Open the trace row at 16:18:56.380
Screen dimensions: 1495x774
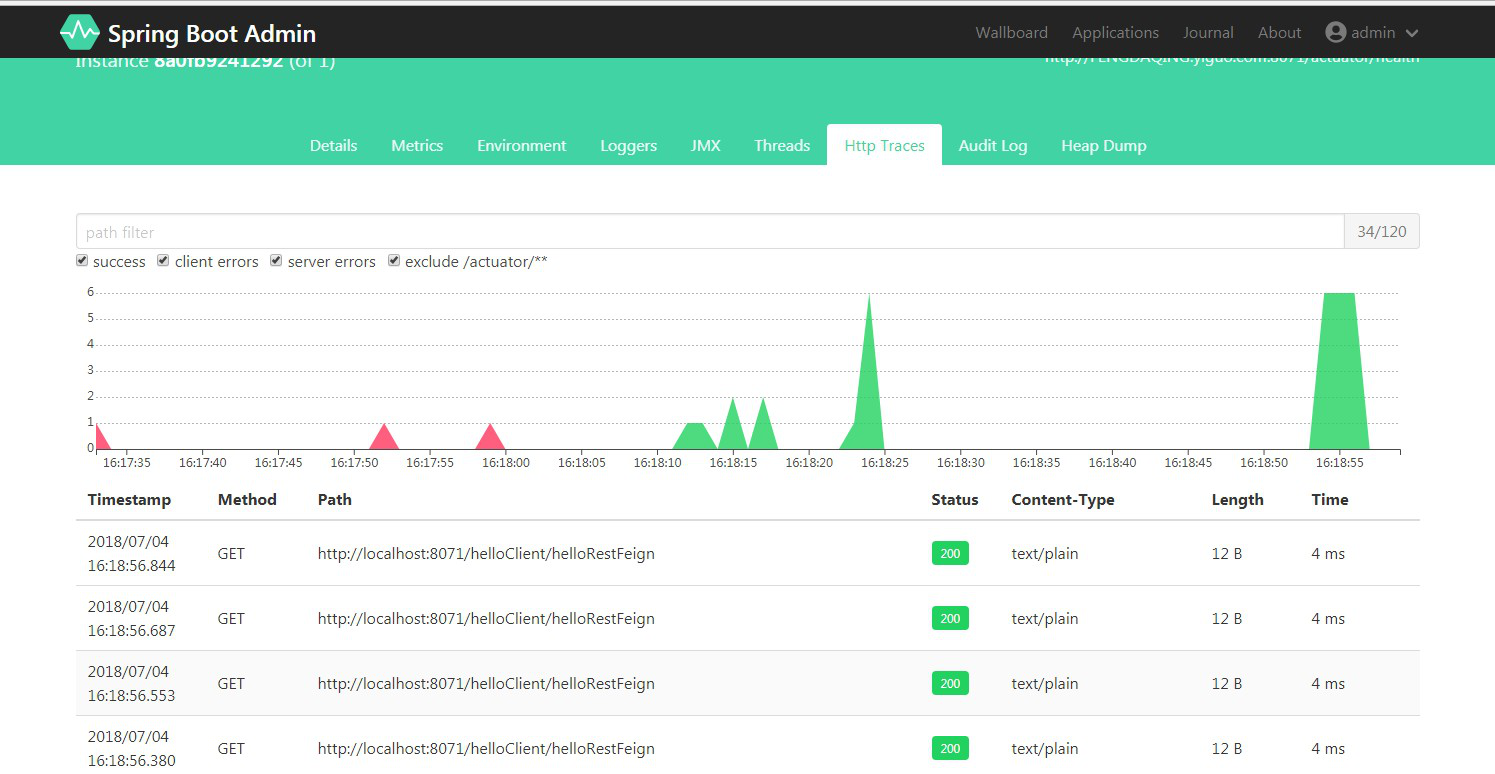pyautogui.click(x=748, y=745)
